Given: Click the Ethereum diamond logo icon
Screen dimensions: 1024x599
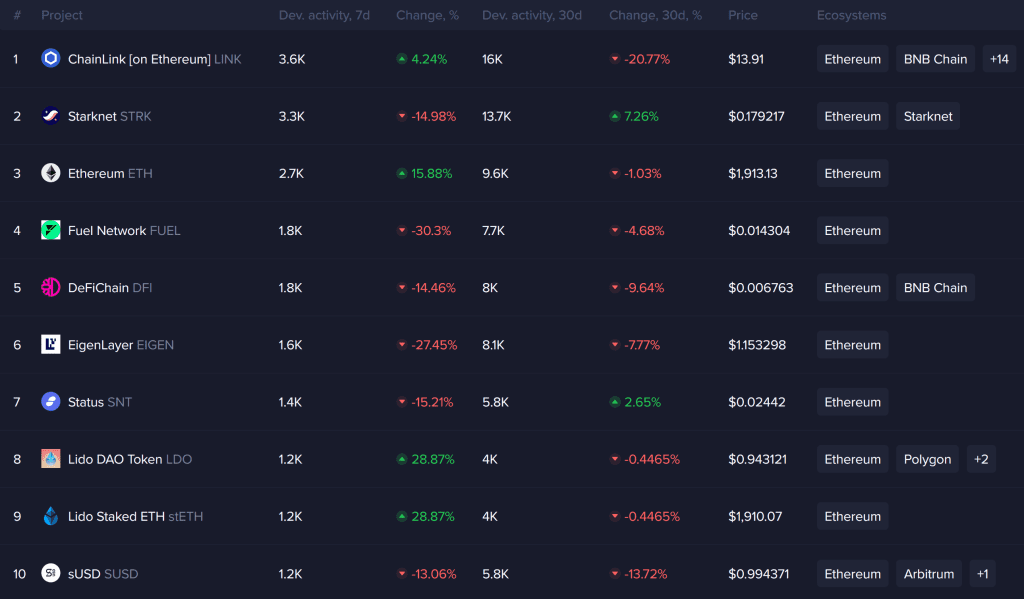Looking at the screenshot, I should 51,173.
